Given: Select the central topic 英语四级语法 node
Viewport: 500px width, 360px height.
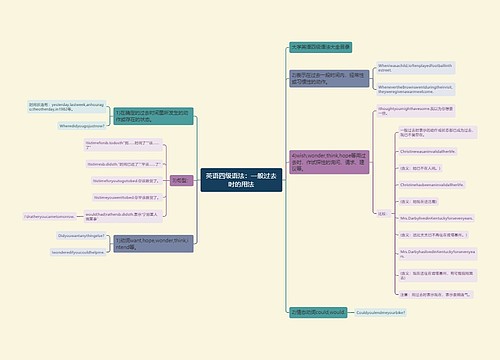Looking at the screenshot, I should click(241, 180).
